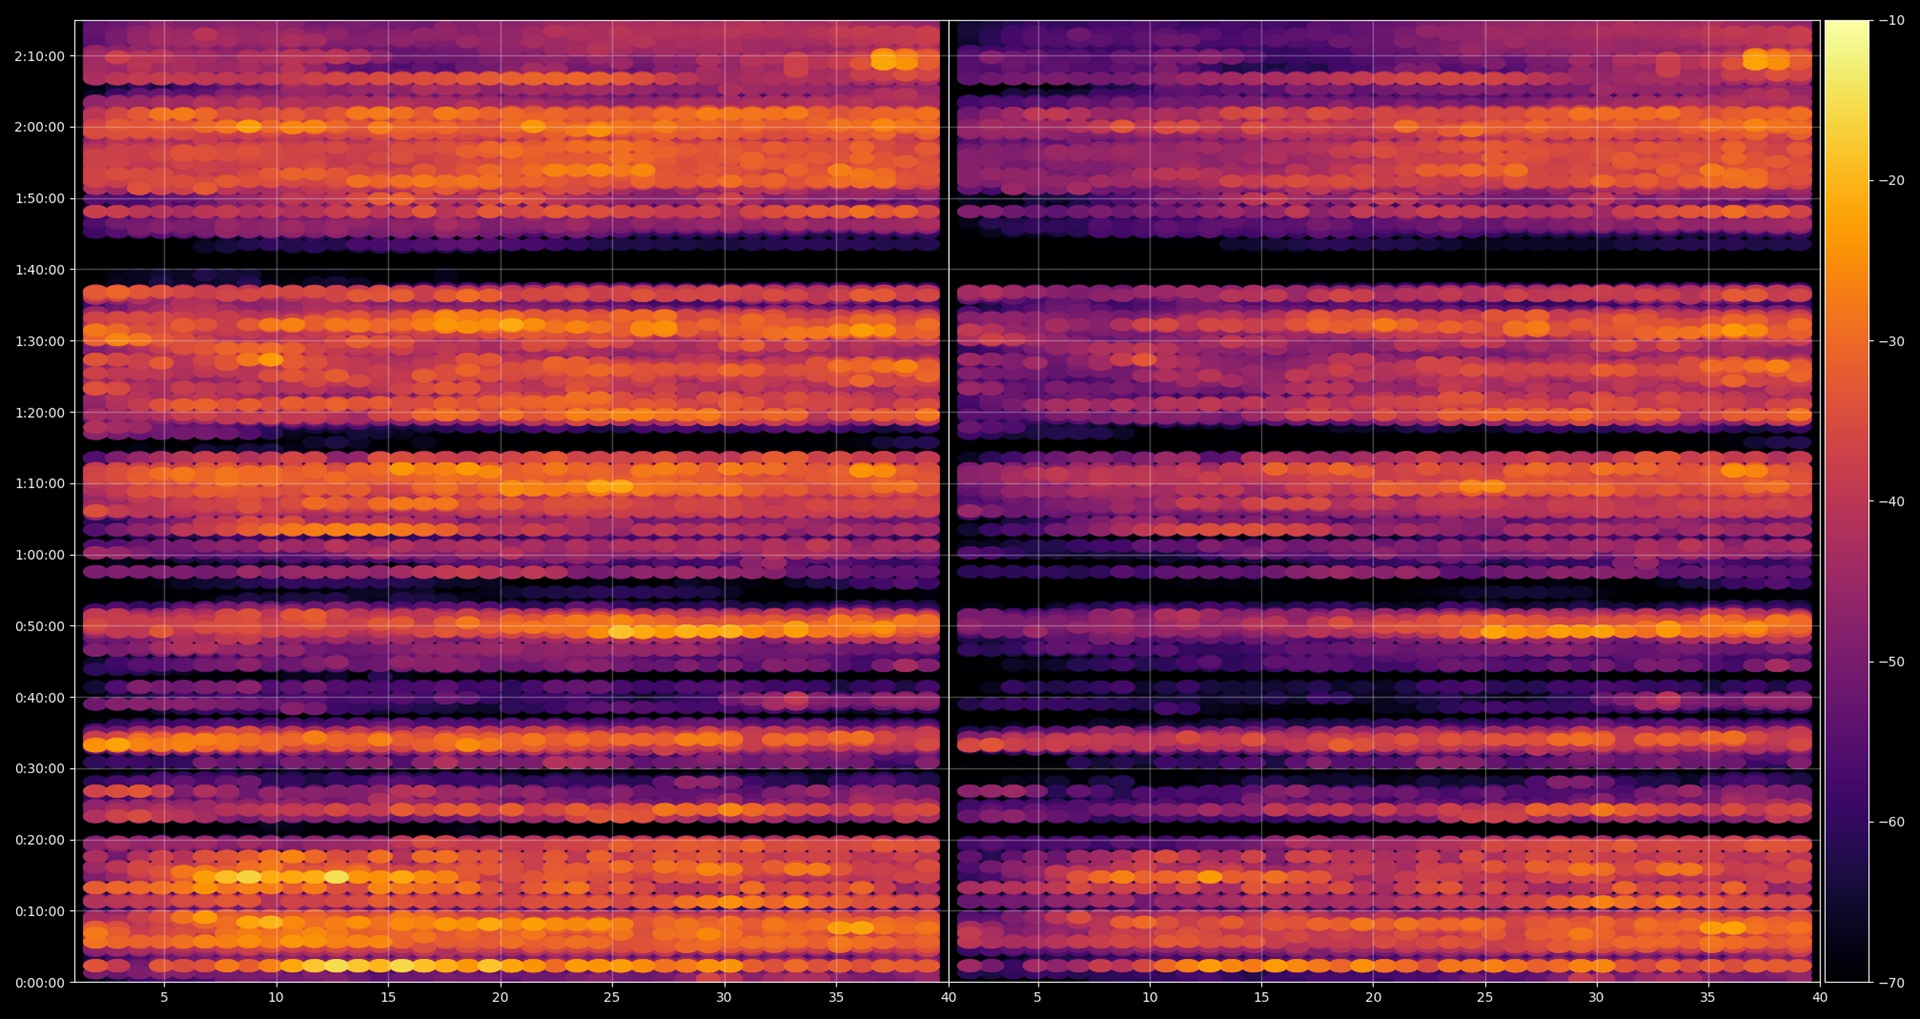Image resolution: width=1920 pixels, height=1019 pixels.
Task: Click the 0:30:00 time axis label
Action: coord(40,769)
